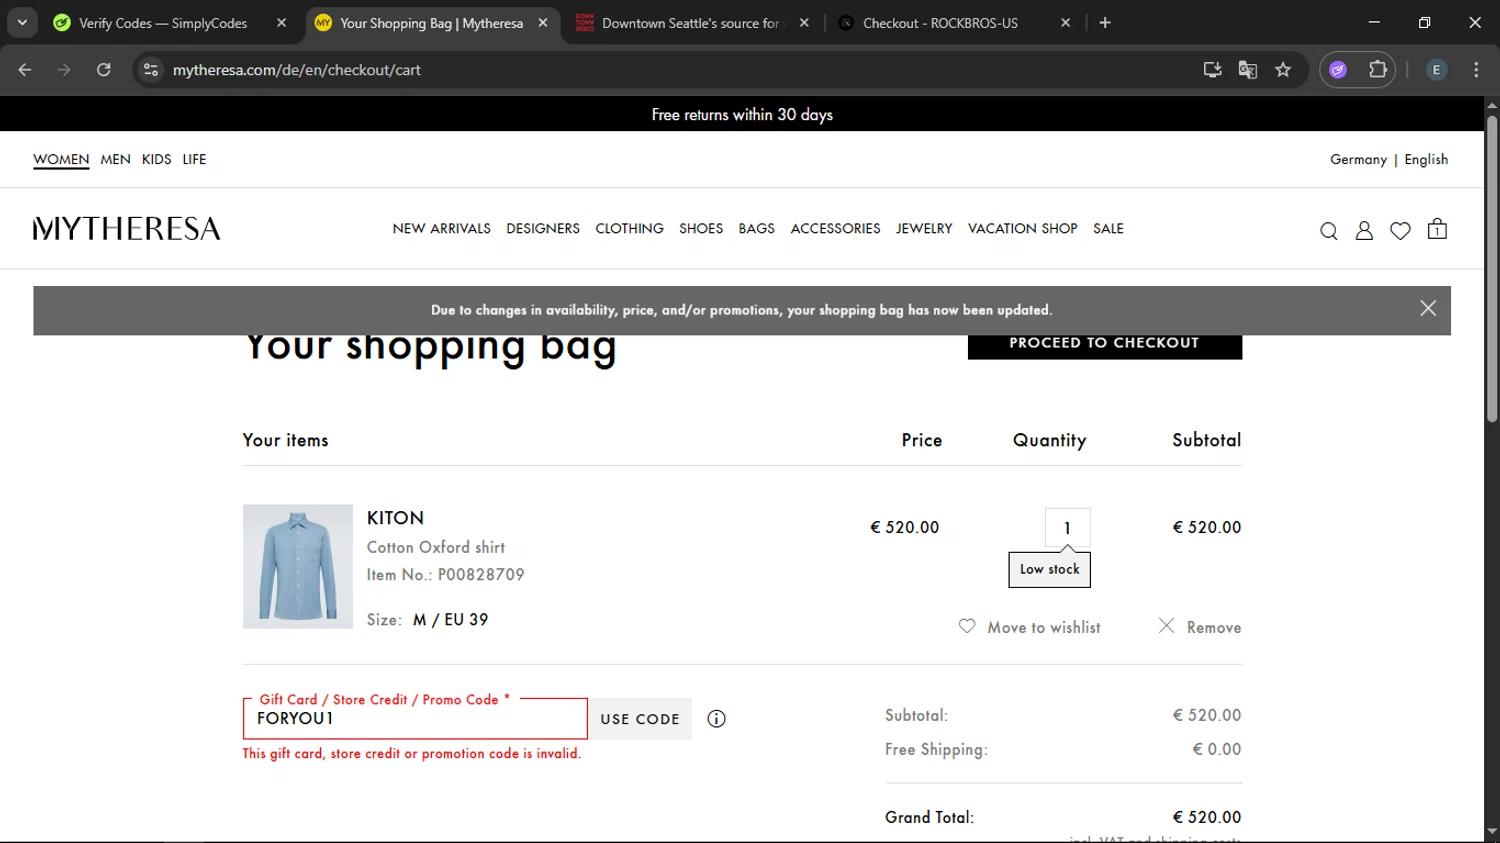Image resolution: width=1500 pixels, height=843 pixels.
Task: Click the Grand Total € 520.00 amount
Action: coord(1207,817)
